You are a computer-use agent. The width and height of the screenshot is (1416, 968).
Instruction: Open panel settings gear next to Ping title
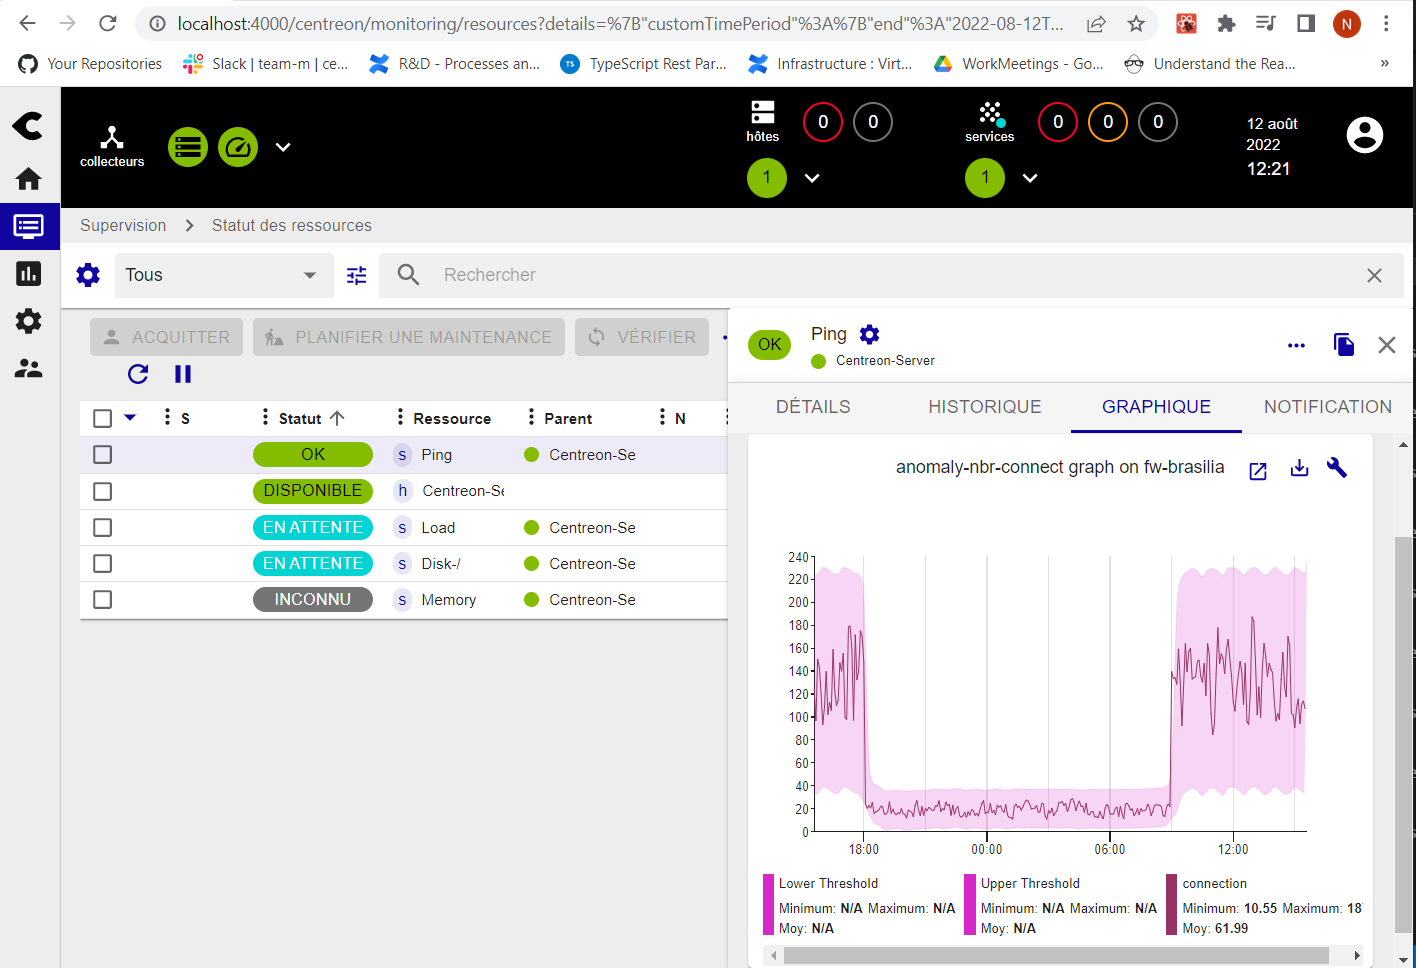point(870,334)
